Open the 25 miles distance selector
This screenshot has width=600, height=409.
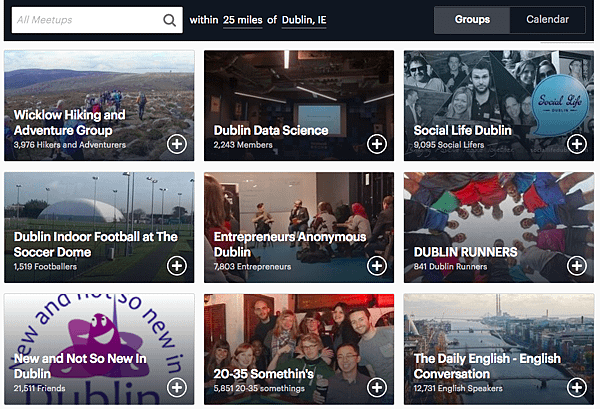[243, 20]
